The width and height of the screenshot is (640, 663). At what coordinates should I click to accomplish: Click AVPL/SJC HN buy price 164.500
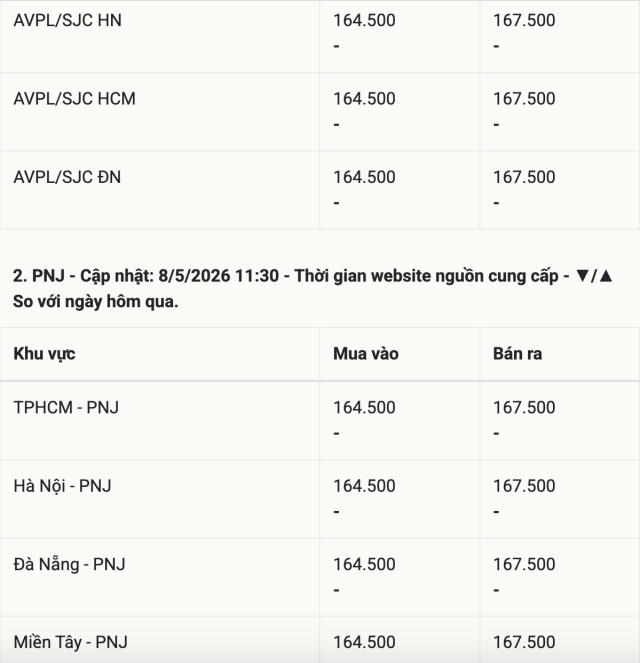(364, 20)
